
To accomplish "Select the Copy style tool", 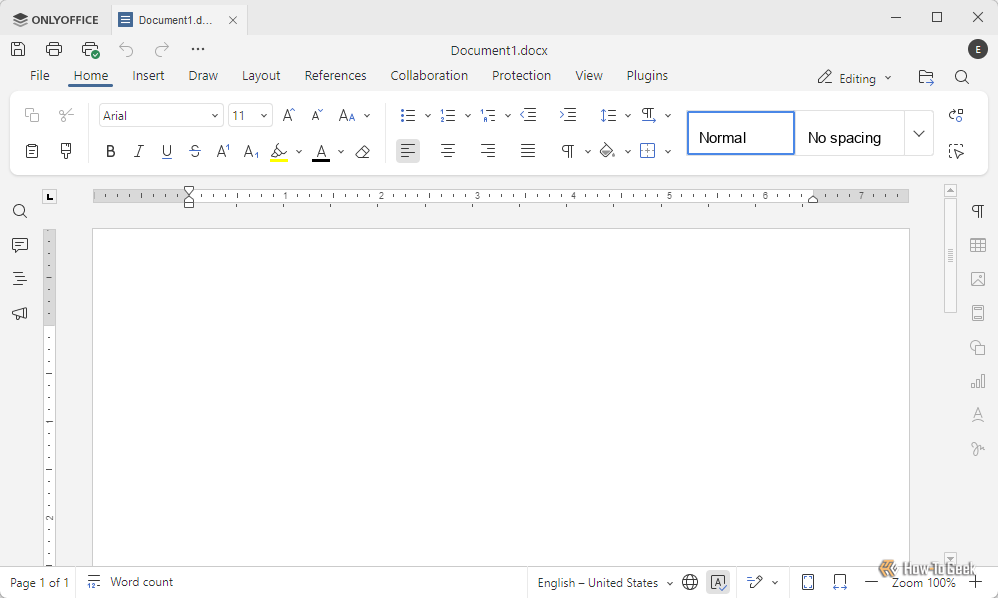I will pyautogui.click(x=66, y=151).
